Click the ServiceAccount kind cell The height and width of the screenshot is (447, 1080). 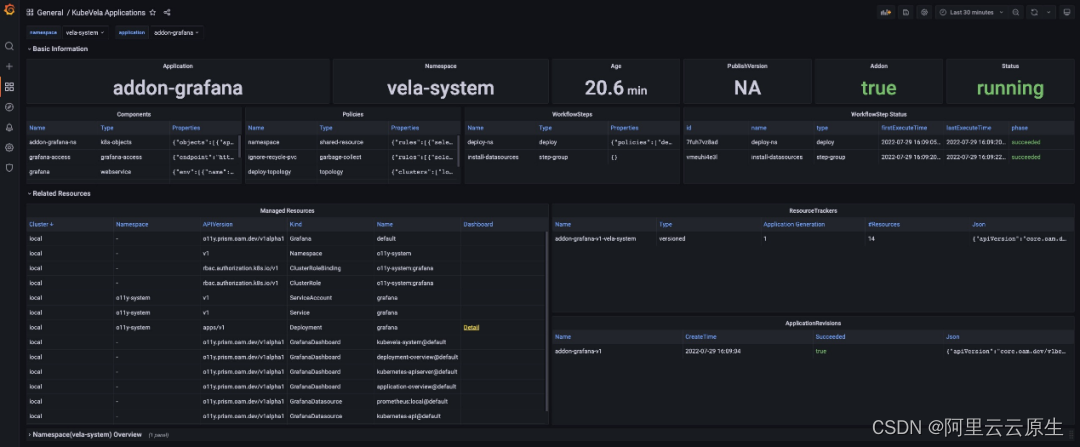(311, 298)
